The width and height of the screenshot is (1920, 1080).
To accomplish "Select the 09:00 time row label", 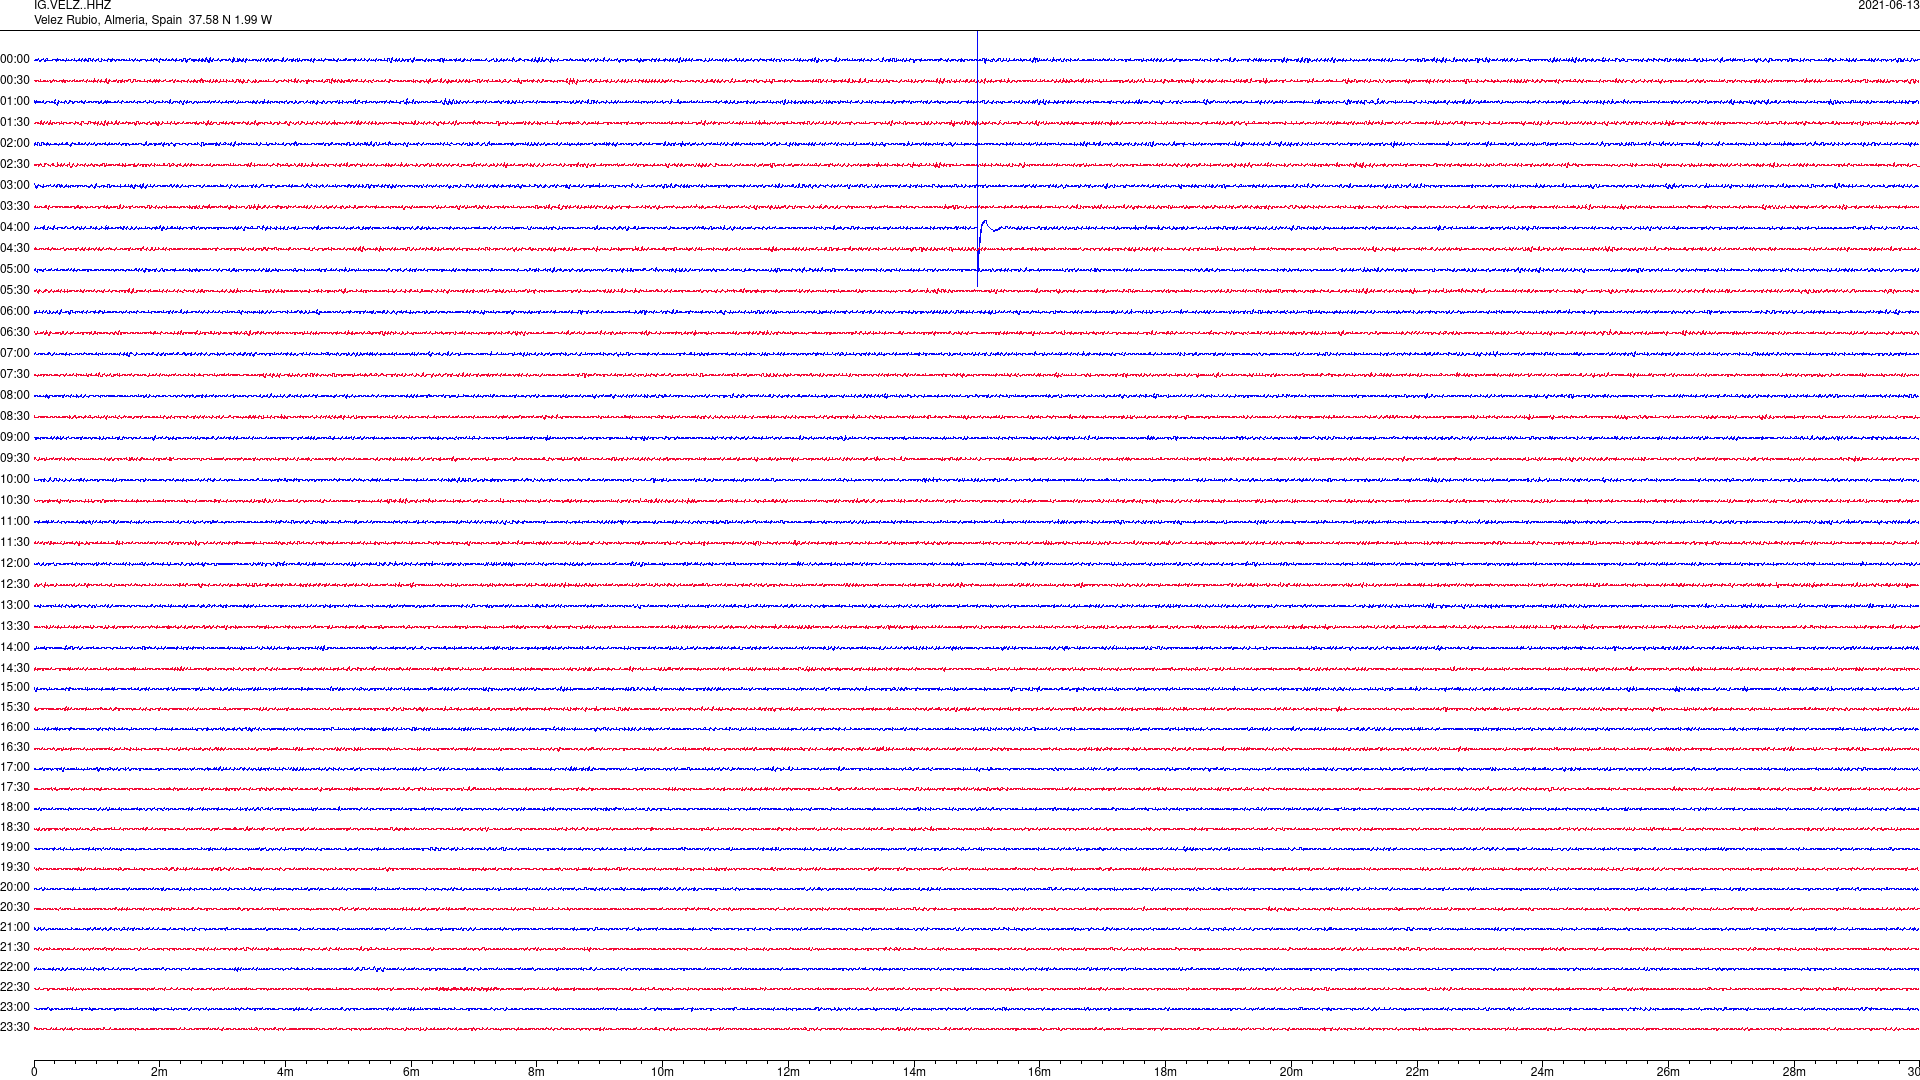I will pos(15,437).
